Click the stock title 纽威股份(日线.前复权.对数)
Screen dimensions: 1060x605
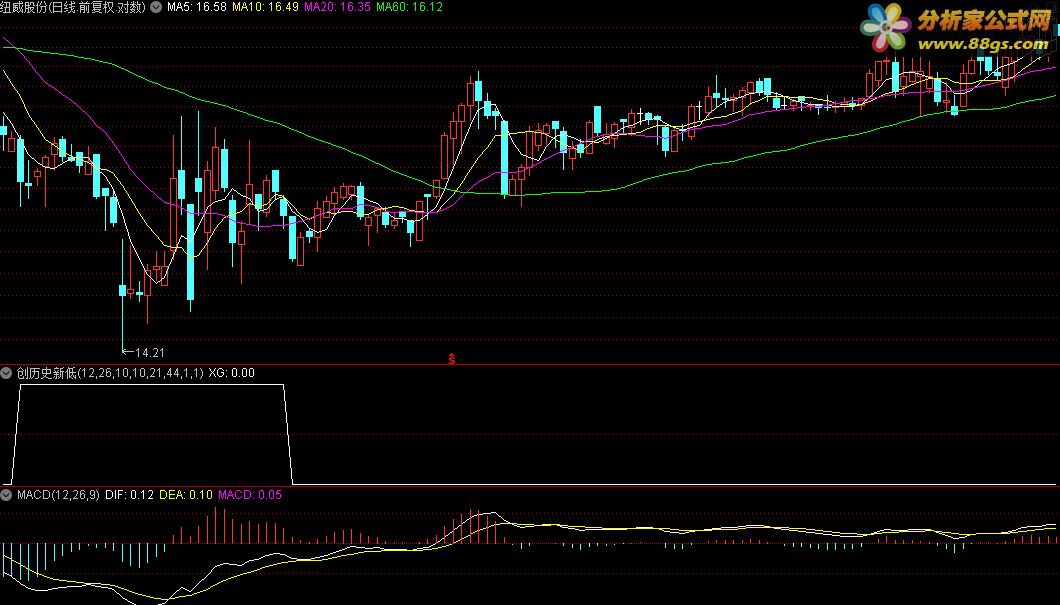tap(73, 7)
